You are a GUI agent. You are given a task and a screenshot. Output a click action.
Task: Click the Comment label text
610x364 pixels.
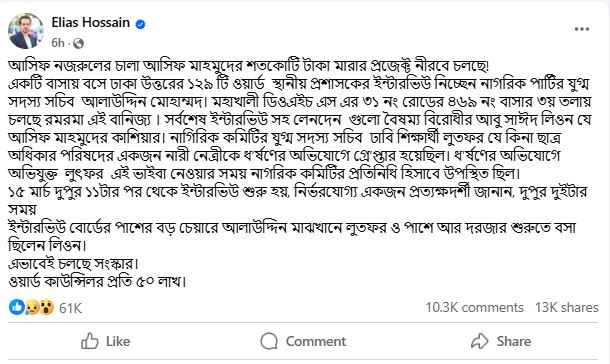[316, 341]
